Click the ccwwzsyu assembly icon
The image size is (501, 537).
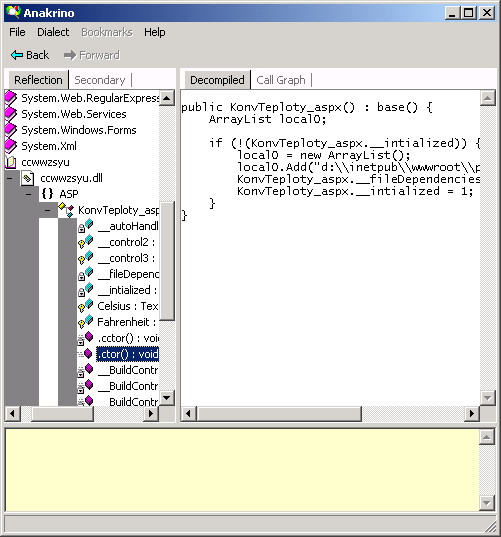(x=11, y=162)
